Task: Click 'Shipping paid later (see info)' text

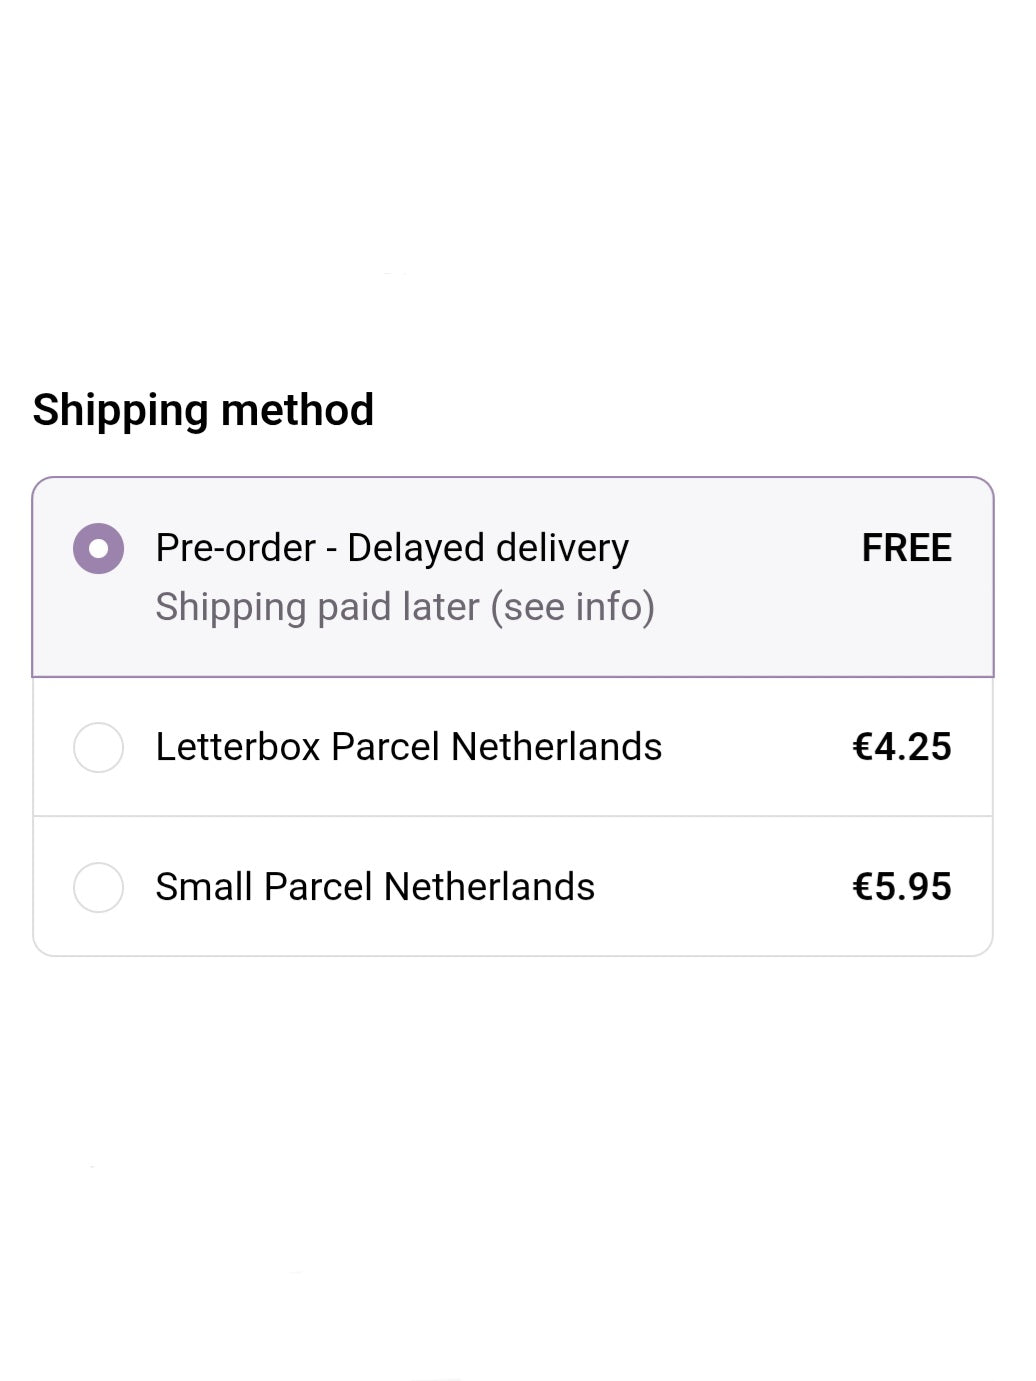Action: point(404,607)
